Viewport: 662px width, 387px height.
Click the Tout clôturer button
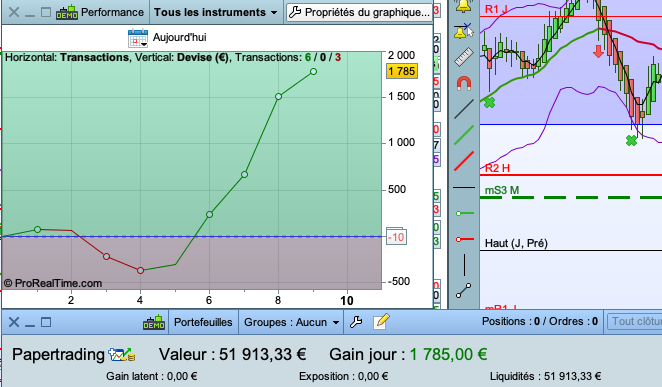tap(635, 322)
